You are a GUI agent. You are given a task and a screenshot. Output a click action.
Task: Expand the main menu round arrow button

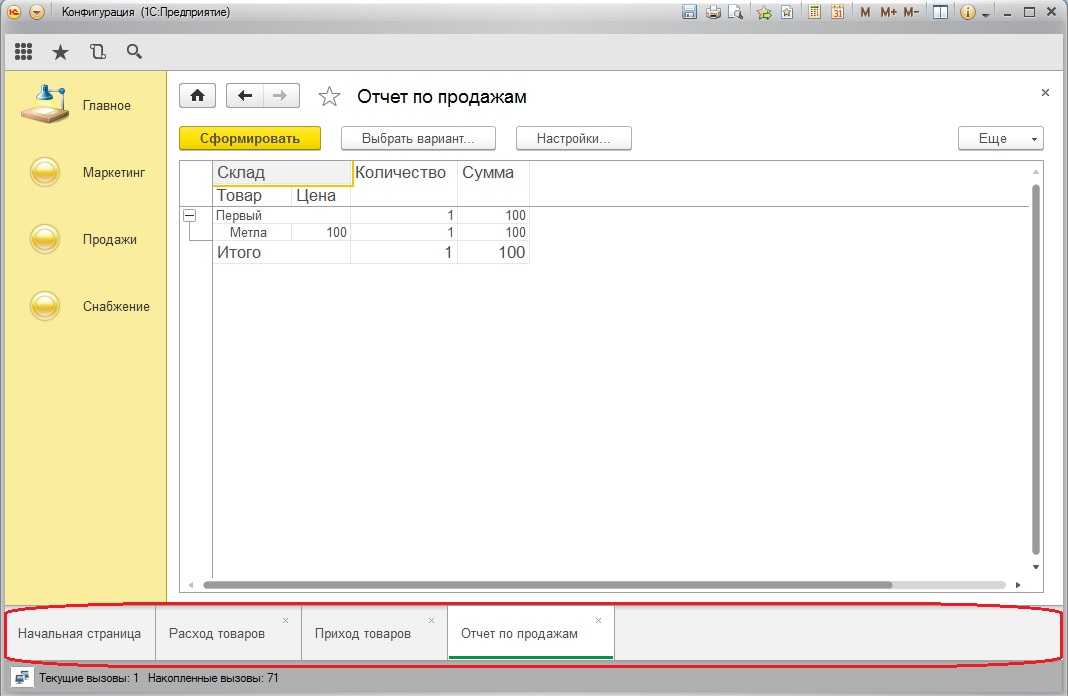pyautogui.click(x=37, y=13)
